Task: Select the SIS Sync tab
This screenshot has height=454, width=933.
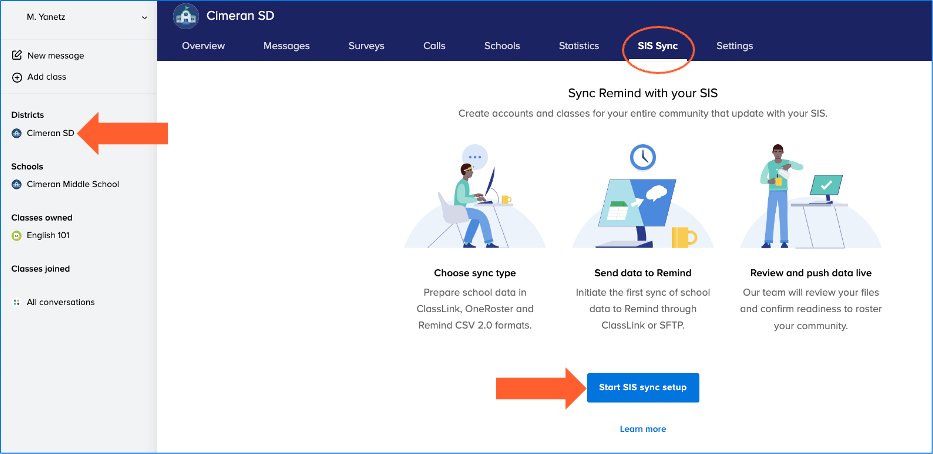Action: tap(658, 46)
